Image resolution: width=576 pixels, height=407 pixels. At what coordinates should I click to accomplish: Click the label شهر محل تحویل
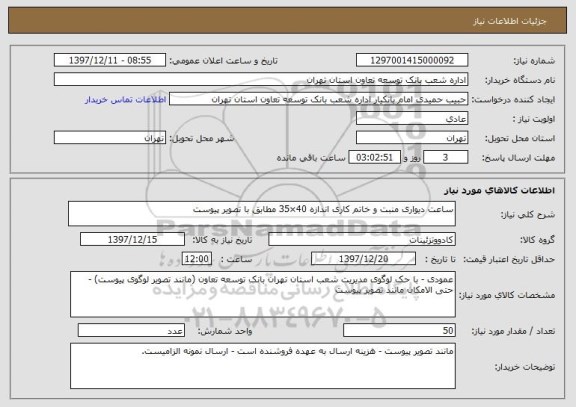pyautogui.click(x=202, y=138)
